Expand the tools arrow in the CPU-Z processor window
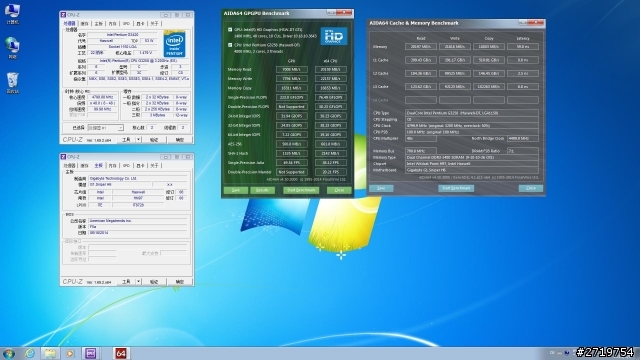 (x=138, y=140)
